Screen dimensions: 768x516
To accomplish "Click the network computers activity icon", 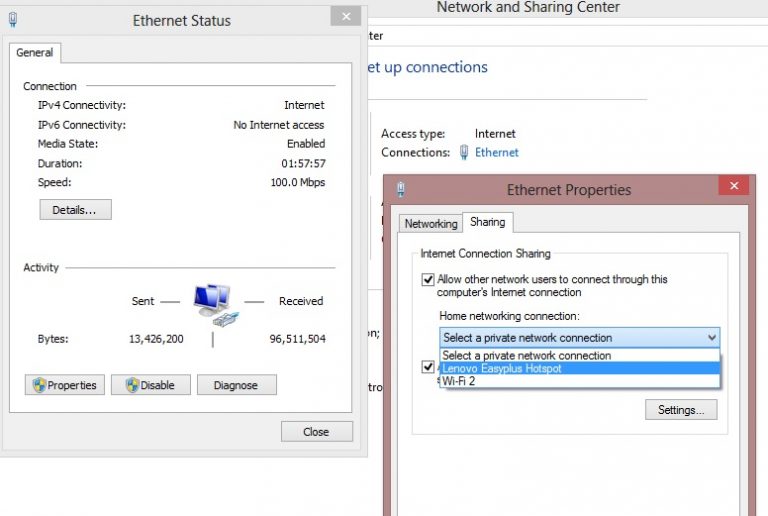I will [x=212, y=302].
